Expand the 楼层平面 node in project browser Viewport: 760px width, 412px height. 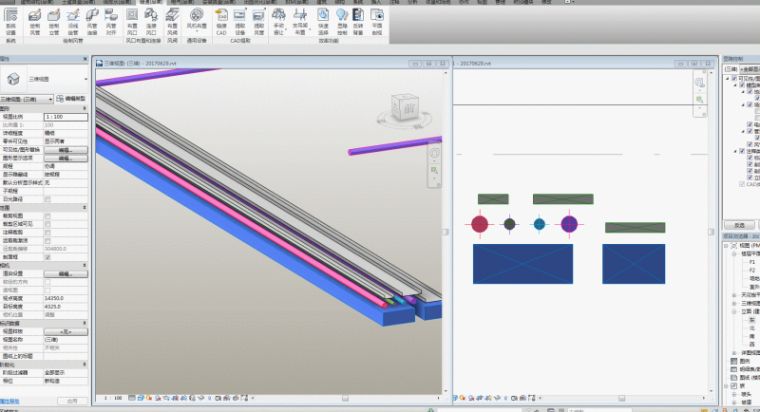[734, 254]
